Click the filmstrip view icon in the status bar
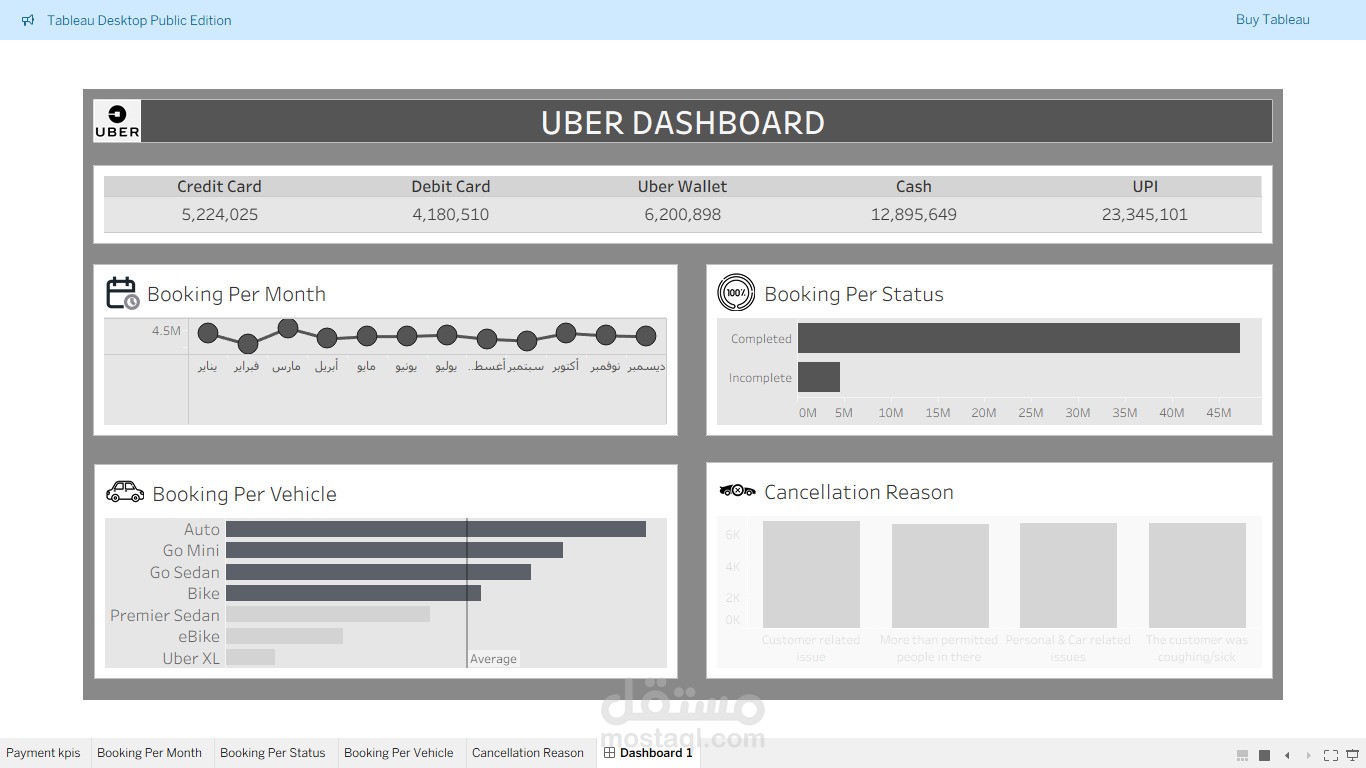The width and height of the screenshot is (1366, 768). click(1241, 754)
